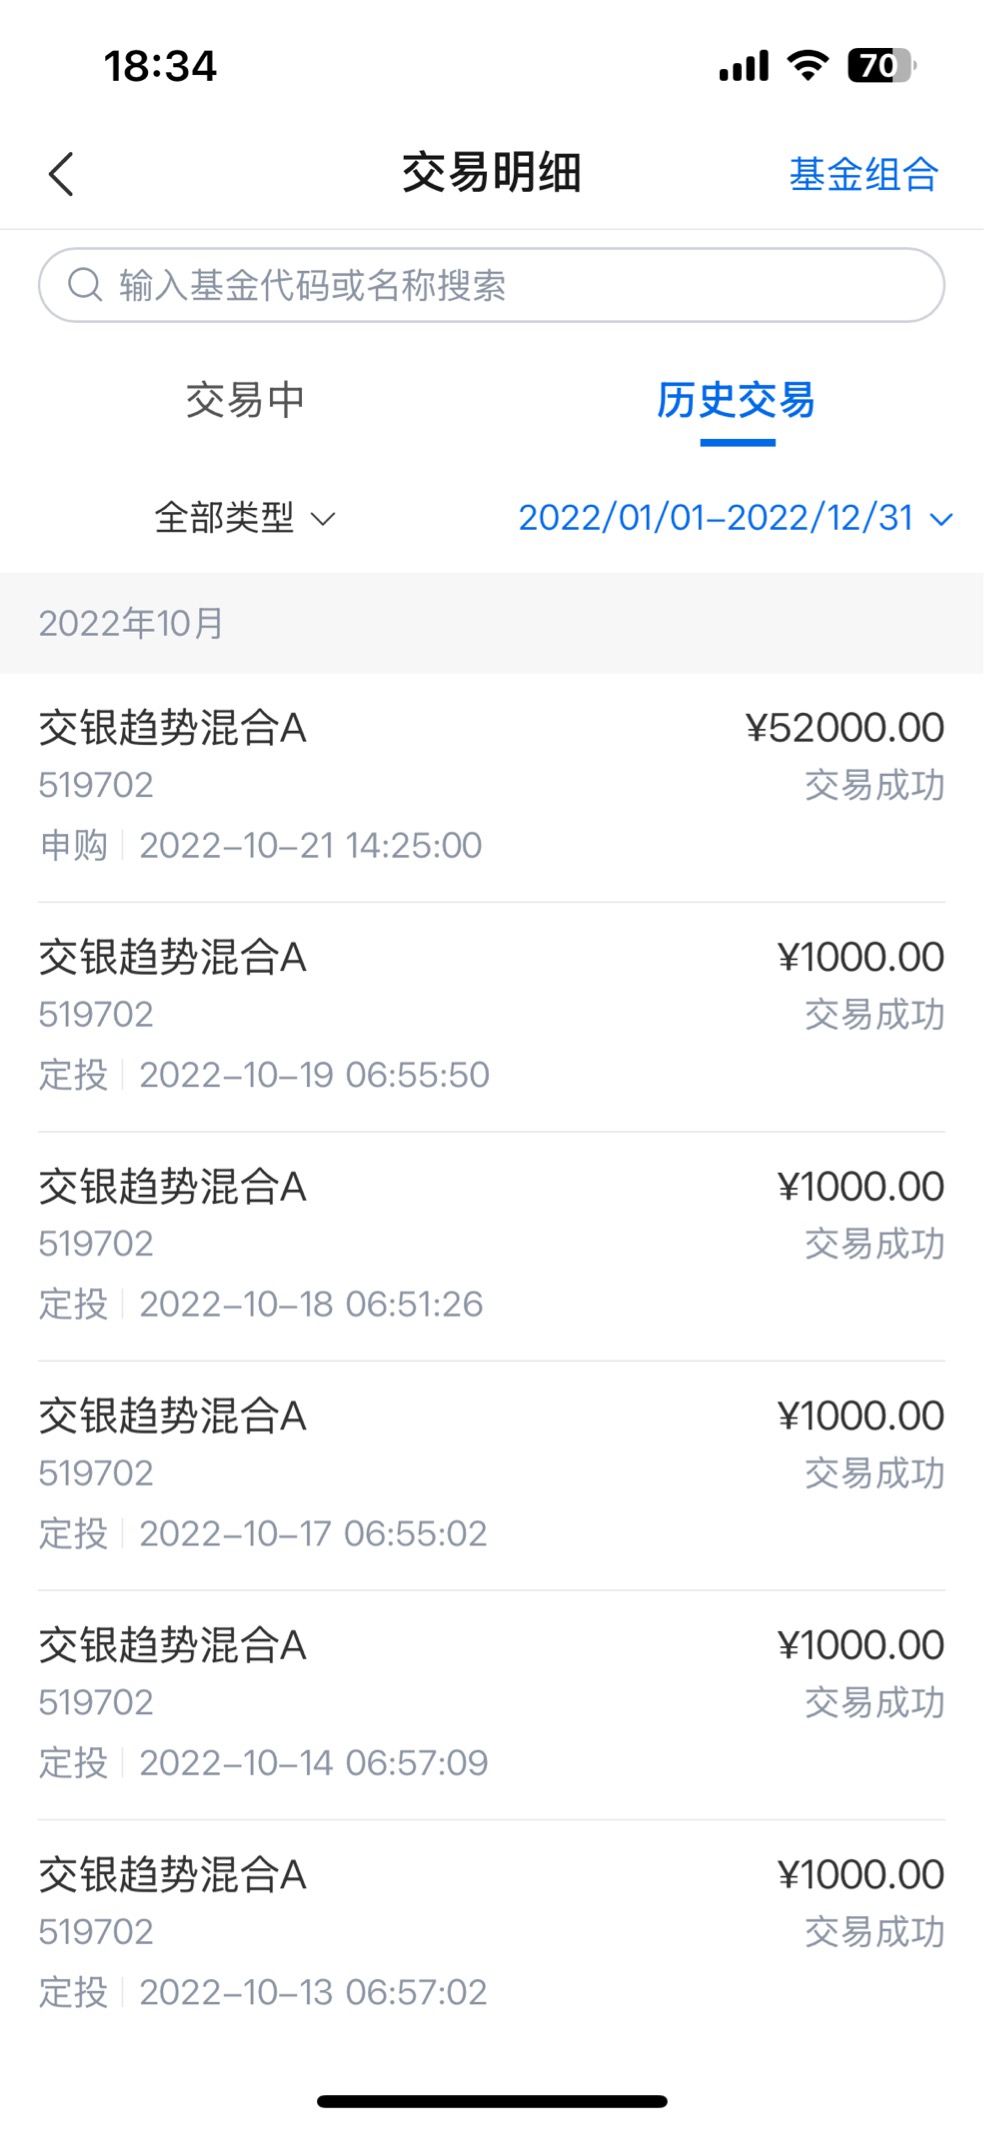Image resolution: width=984 pixels, height=2129 pixels.
Task: Open the 2022-10-14 定投 transaction record
Action: pyautogui.click(x=491, y=1705)
